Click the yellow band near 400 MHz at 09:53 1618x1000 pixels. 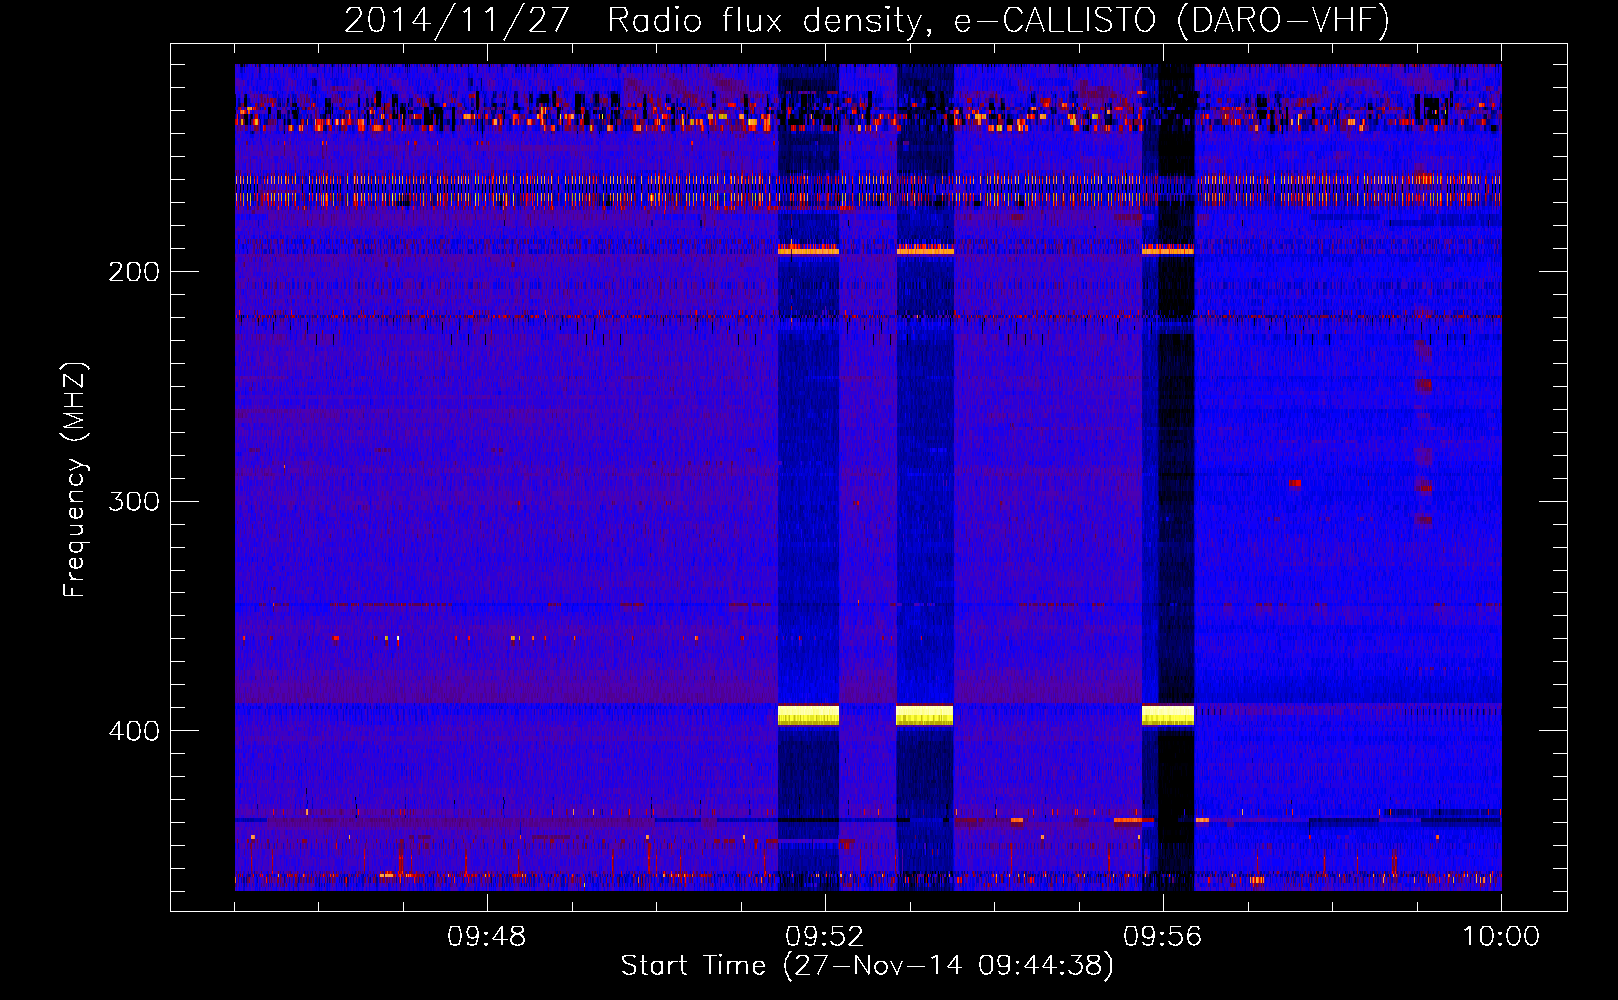click(925, 715)
